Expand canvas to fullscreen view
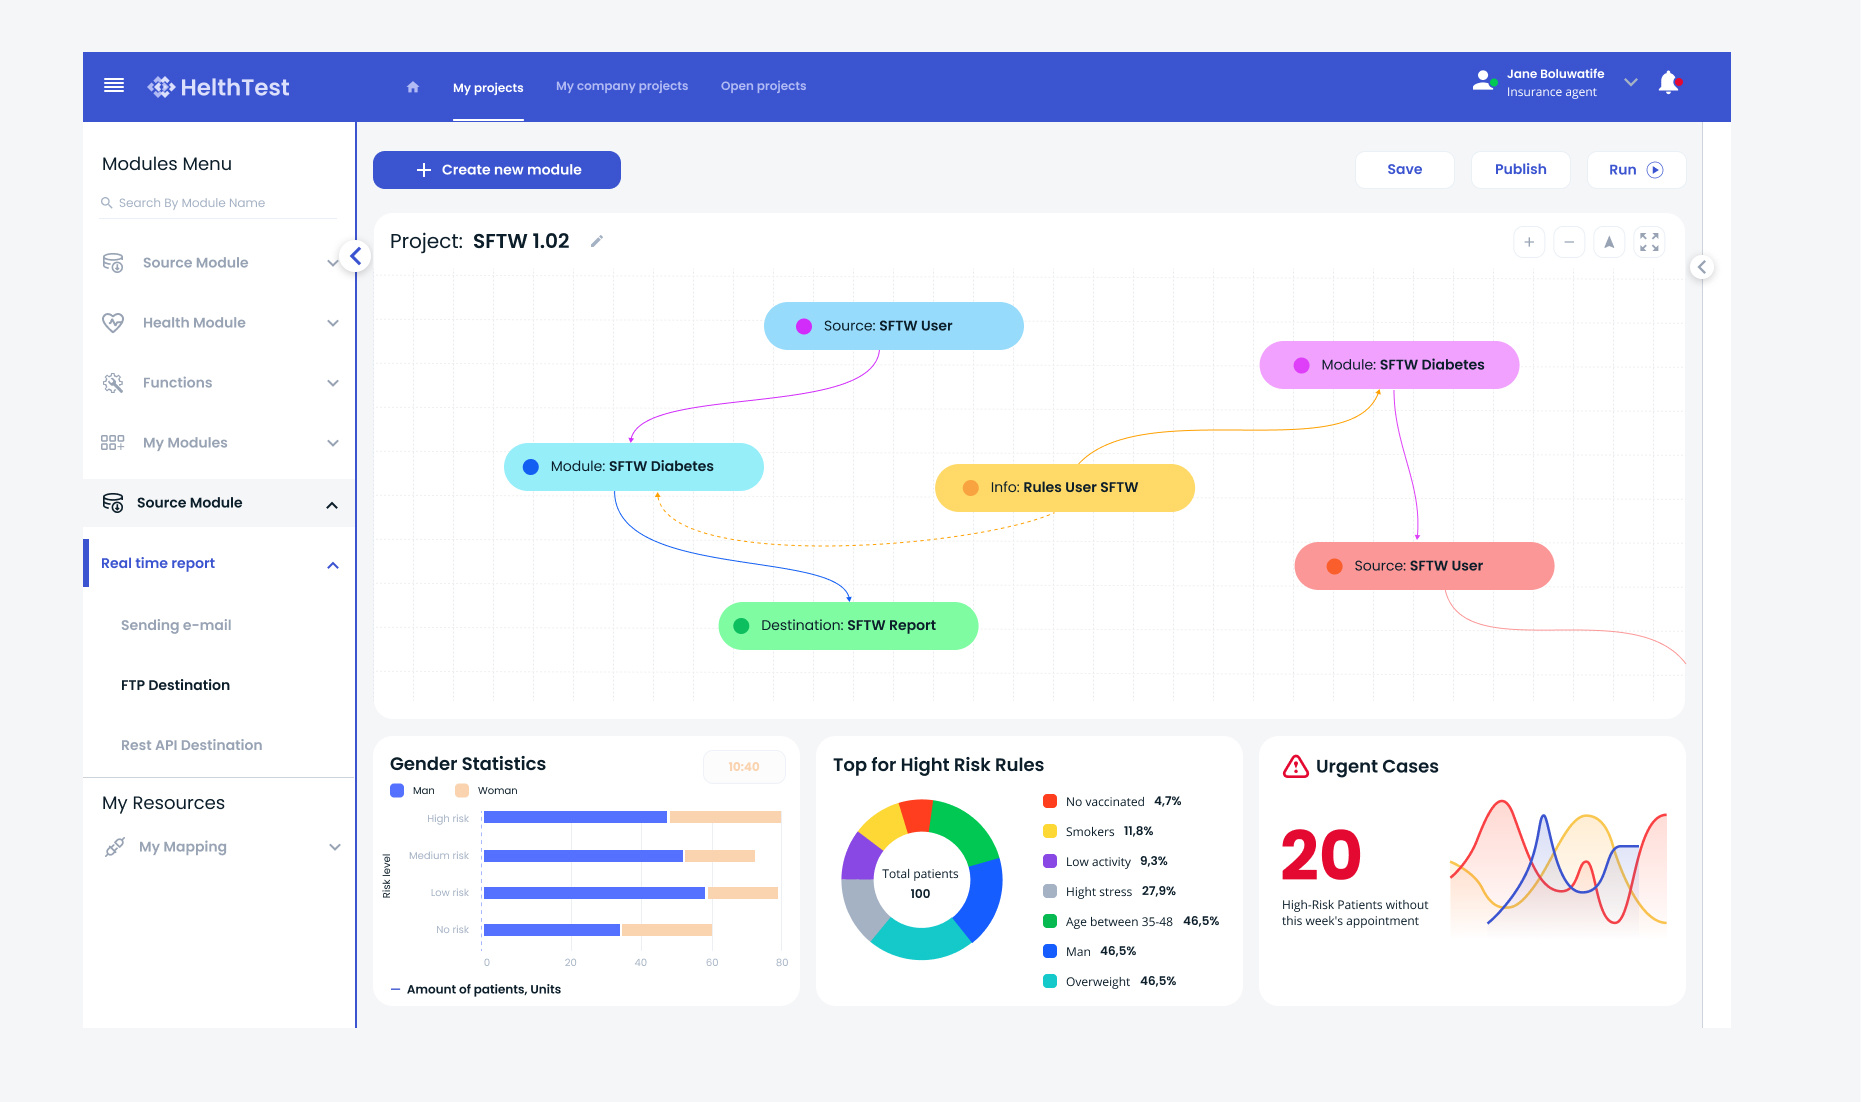 pos(1649,242)
